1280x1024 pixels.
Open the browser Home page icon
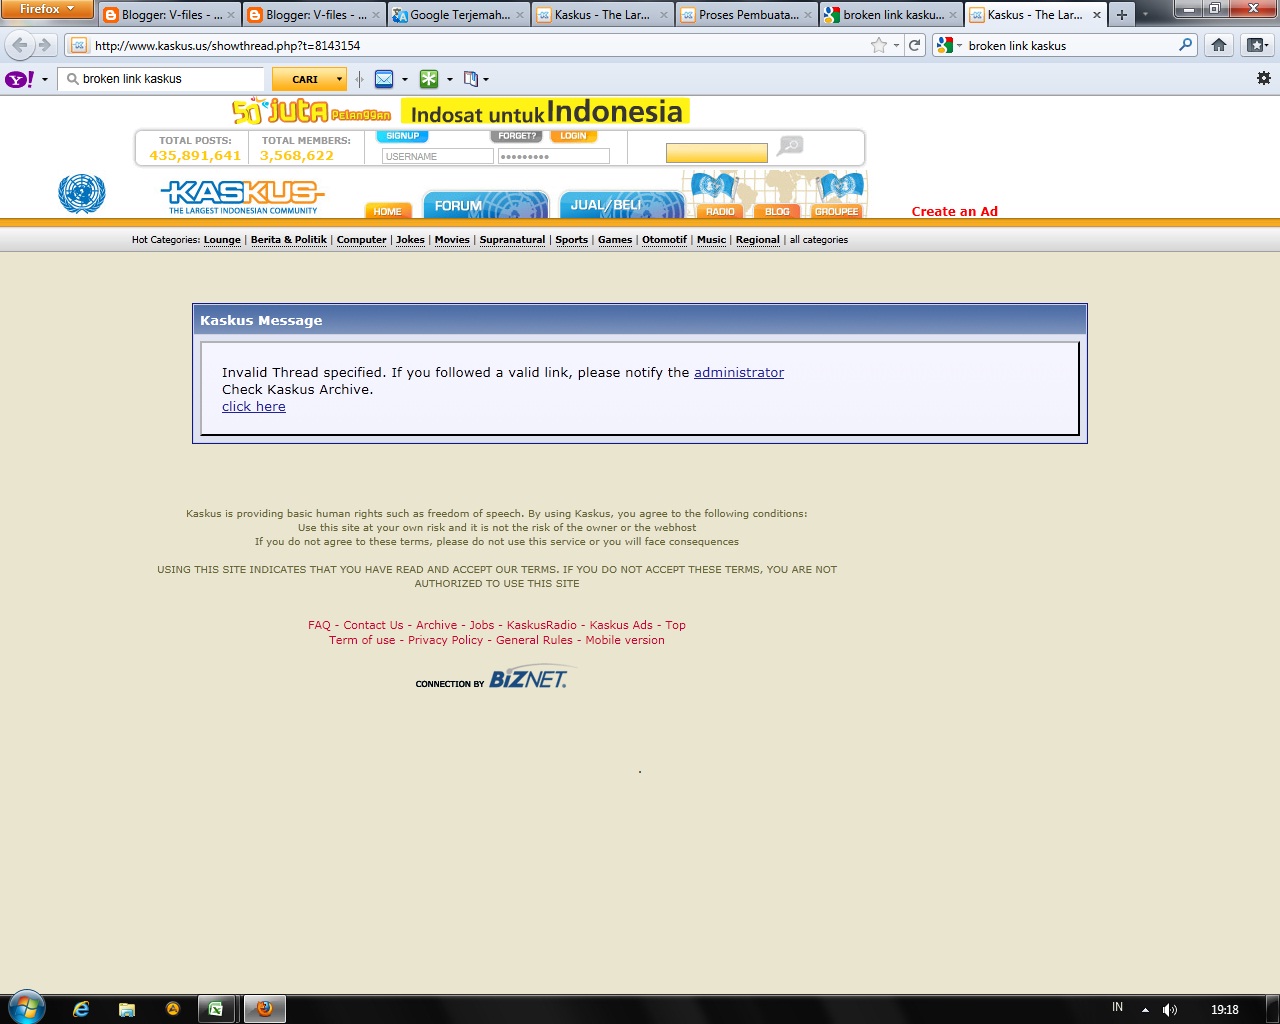pos(1219,45)
